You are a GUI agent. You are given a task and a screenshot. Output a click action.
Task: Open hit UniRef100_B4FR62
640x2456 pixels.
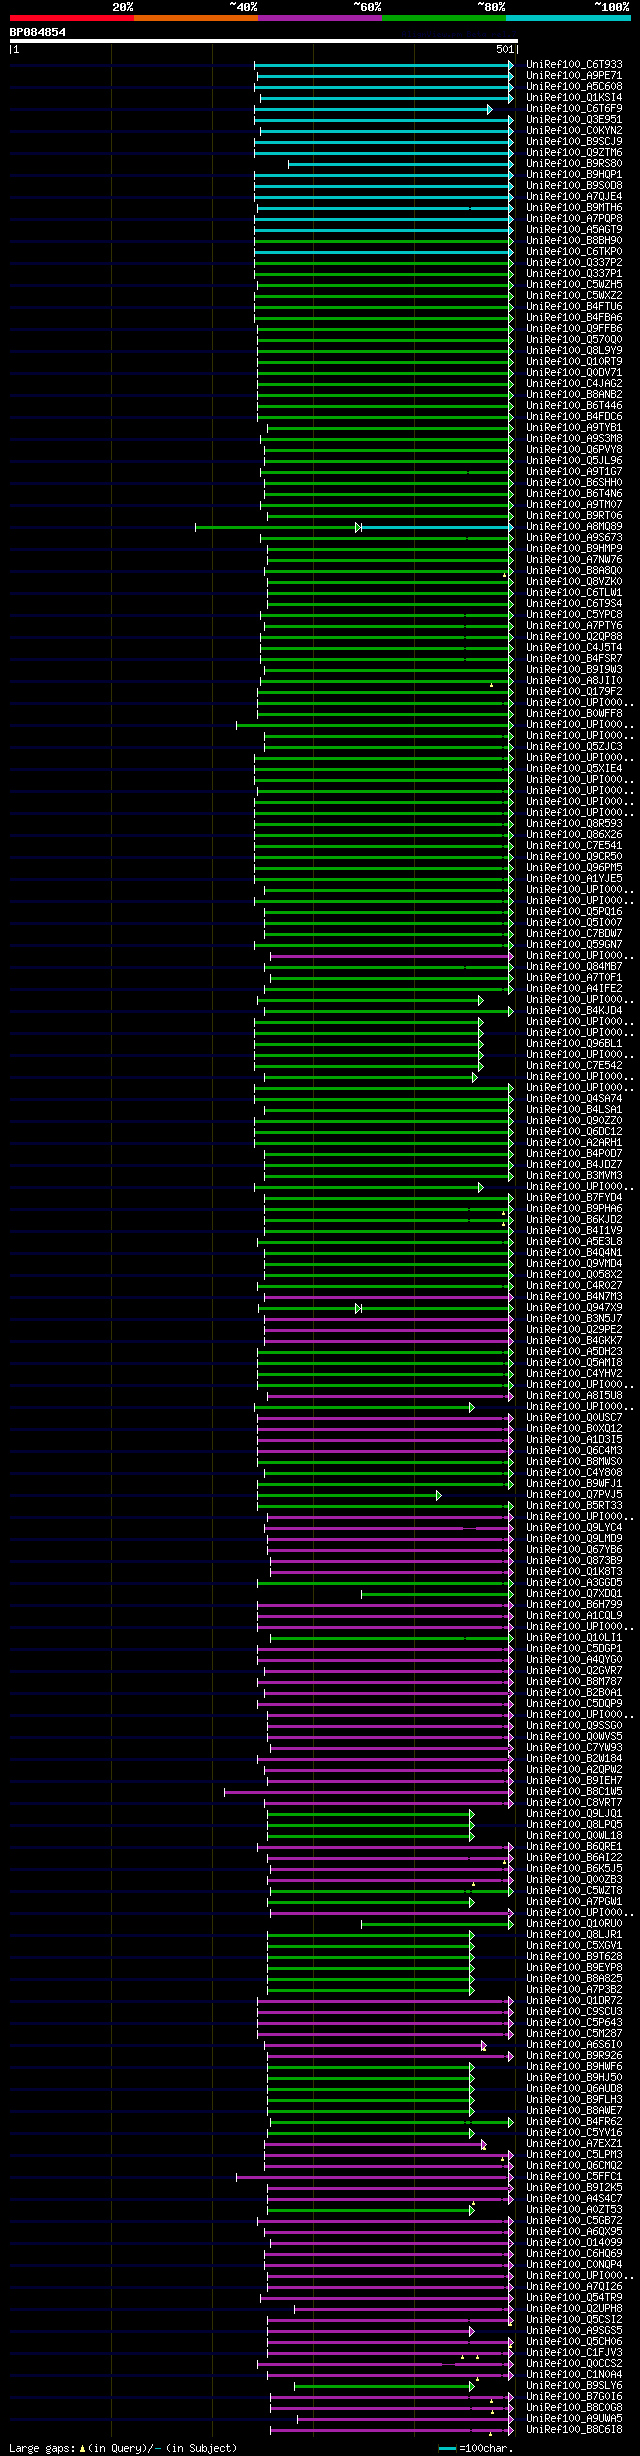(574, 2122)
